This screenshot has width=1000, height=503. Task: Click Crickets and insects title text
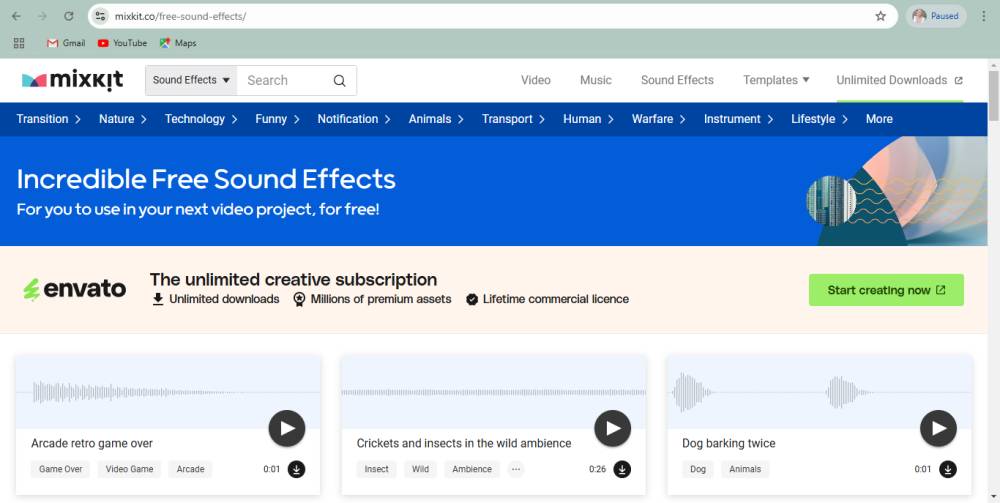(464, 443)
